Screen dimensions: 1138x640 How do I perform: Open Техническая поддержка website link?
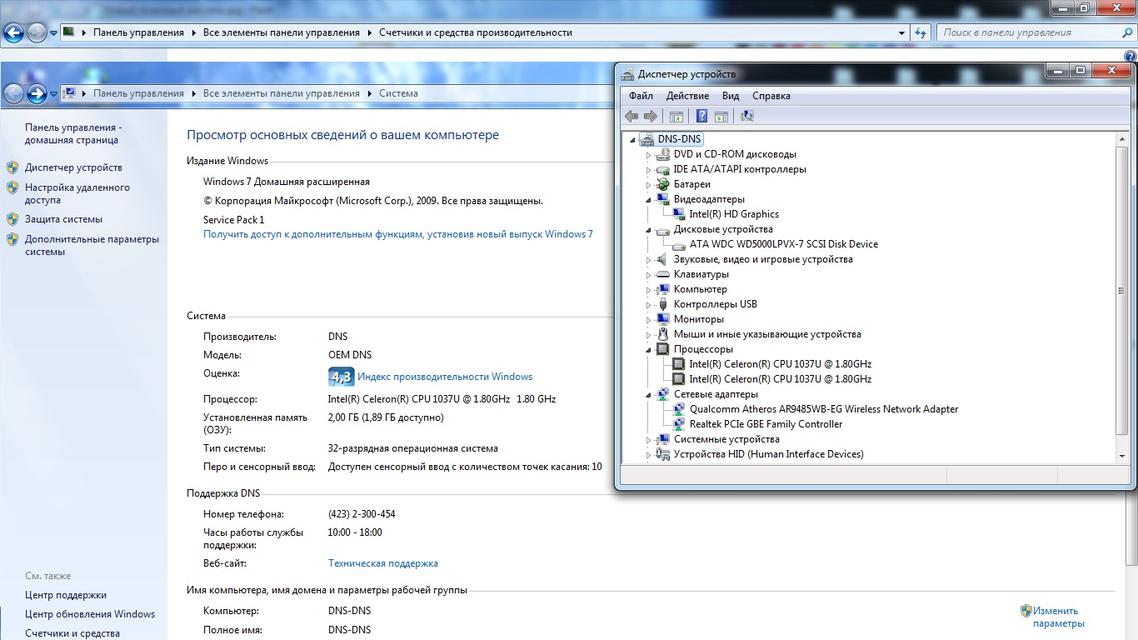click(x=383, y=563)
